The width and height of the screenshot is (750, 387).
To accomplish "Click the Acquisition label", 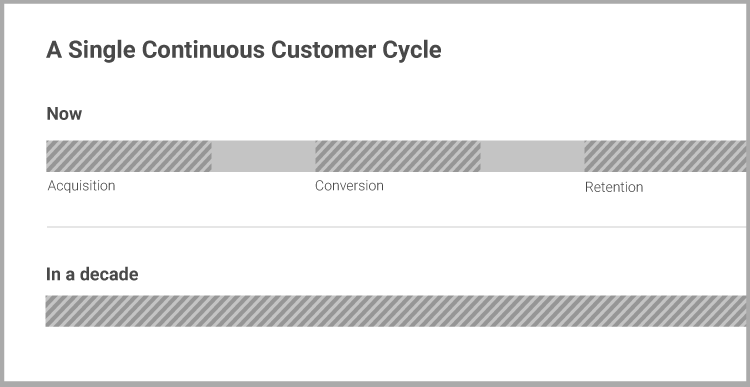I will [81, 186].
